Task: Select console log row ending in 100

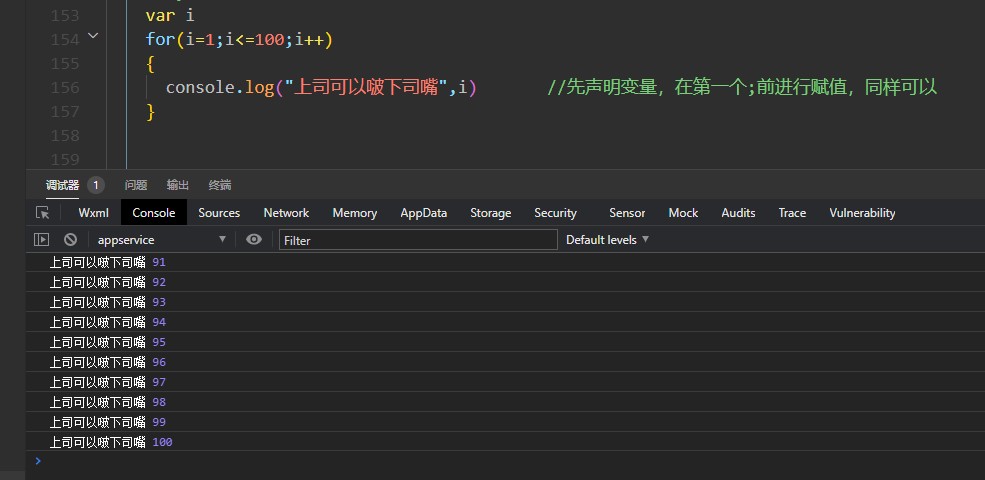Action: tap(505, 442)
